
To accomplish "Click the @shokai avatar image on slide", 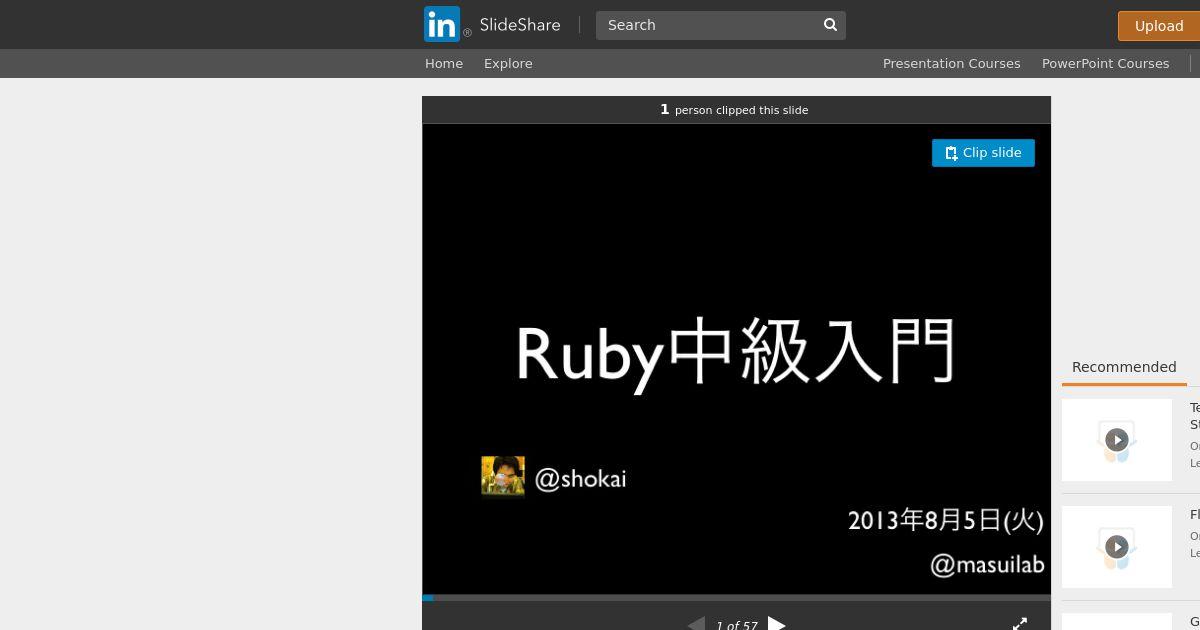I will coord(503,476).
